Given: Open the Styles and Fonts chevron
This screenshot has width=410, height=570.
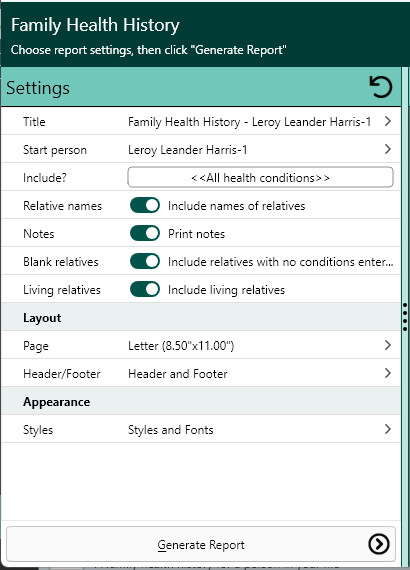Looking at the screenshot, I should [x=388, y=429].
